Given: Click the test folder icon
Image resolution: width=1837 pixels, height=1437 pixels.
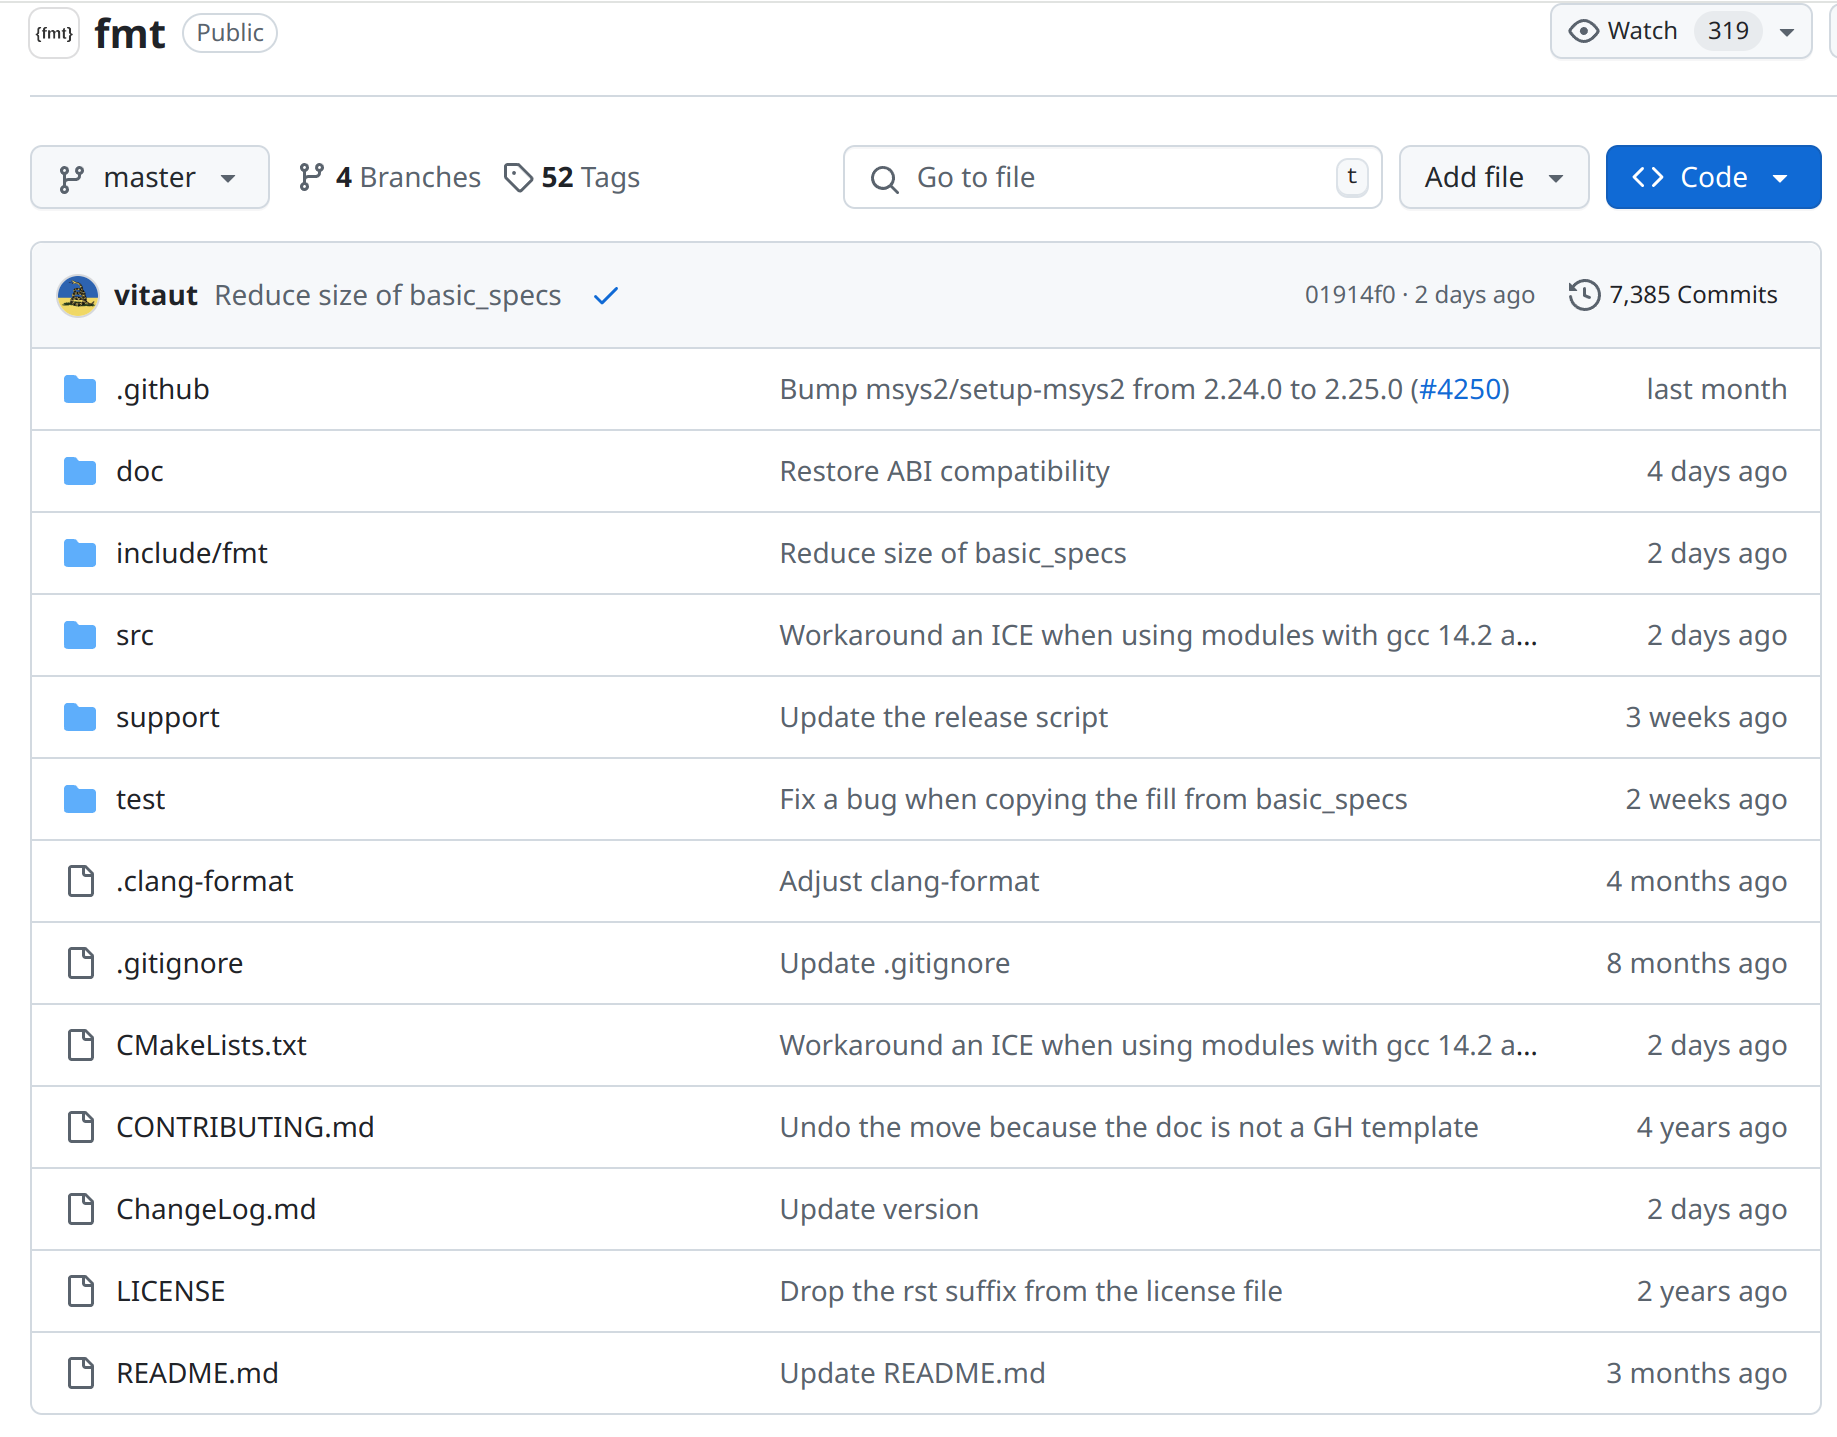Looking at the screenshot, I should tap(80, 799).
